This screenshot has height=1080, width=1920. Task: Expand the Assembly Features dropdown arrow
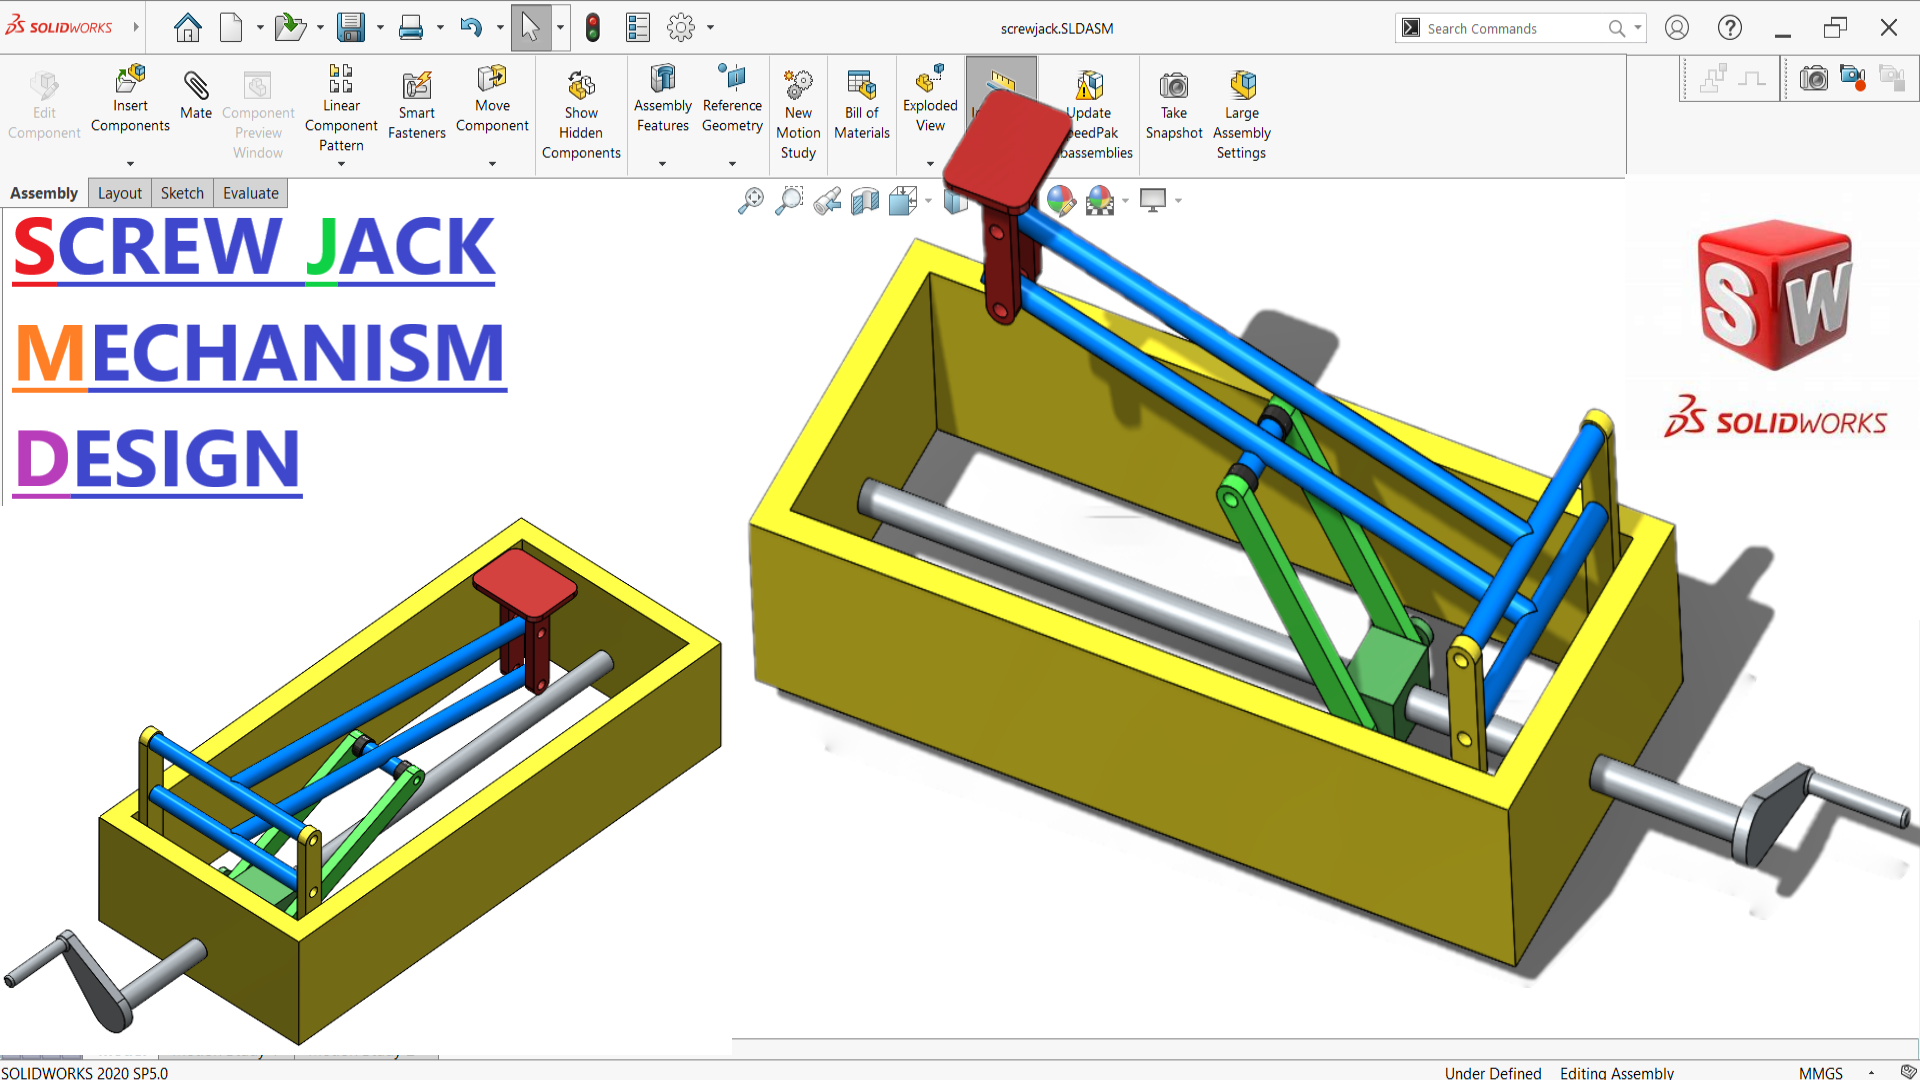pyautogui.click(x=662, y=163)
